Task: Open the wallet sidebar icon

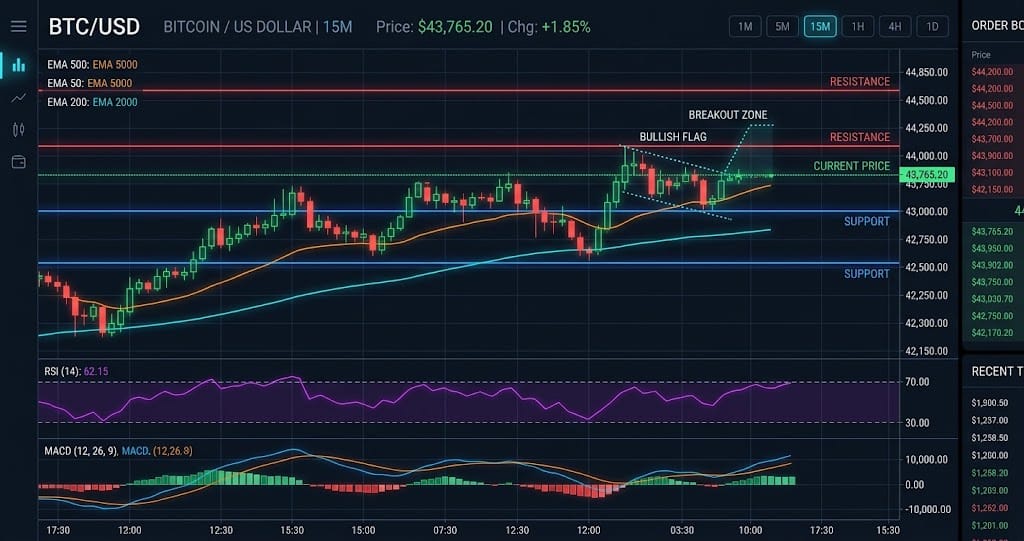Action: [x=19, y=162]
